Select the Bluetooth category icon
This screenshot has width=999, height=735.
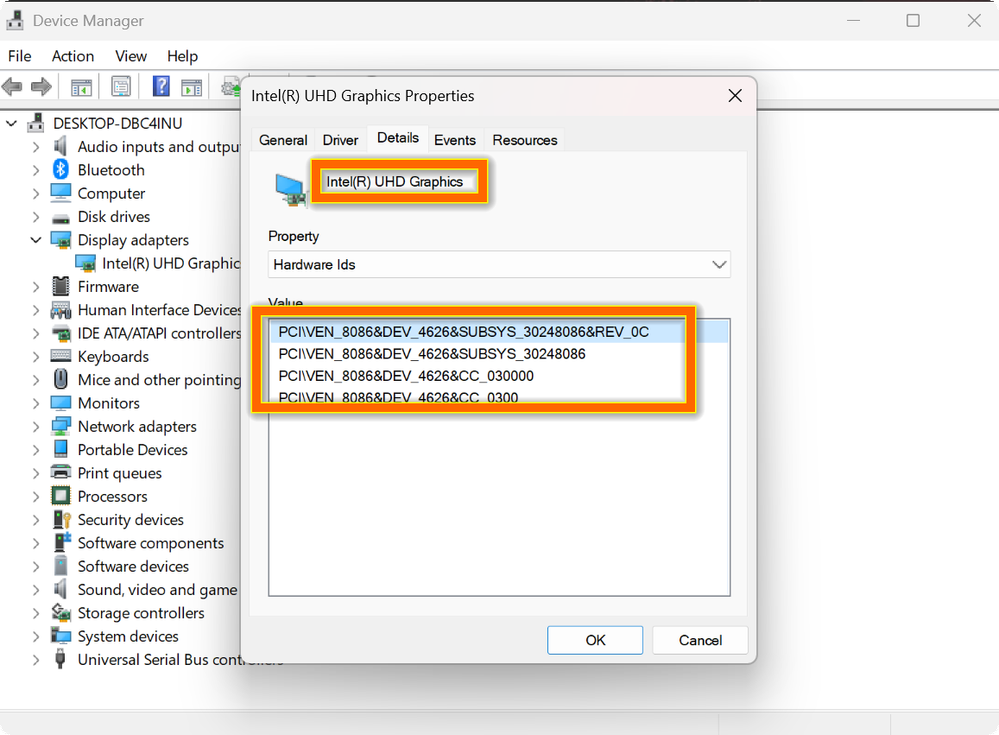(61, 169)
